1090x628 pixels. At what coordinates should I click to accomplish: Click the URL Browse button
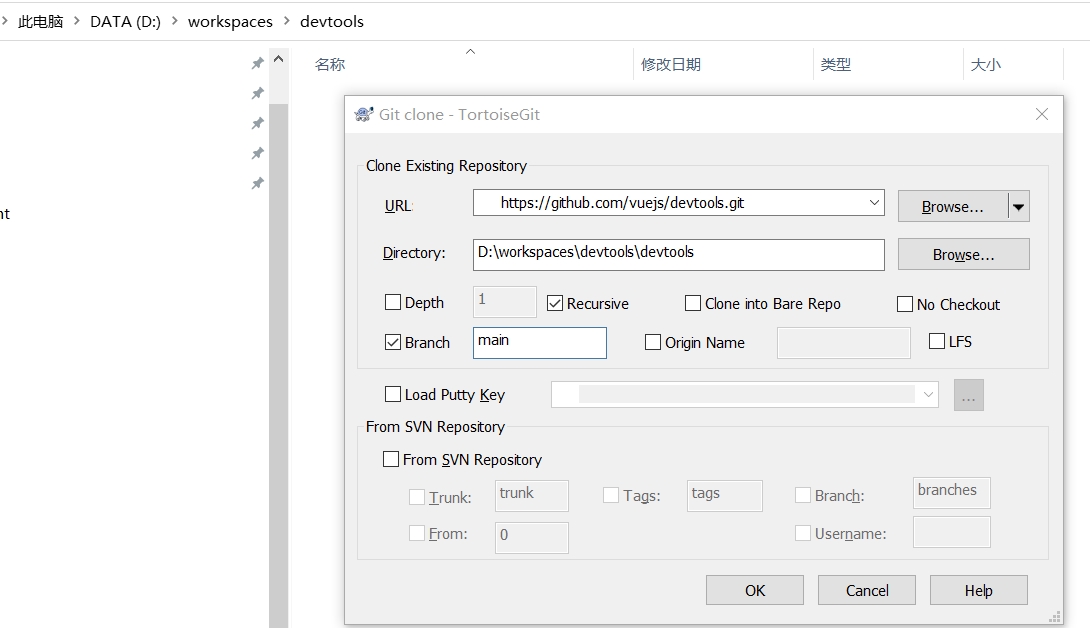coord(952,207)
